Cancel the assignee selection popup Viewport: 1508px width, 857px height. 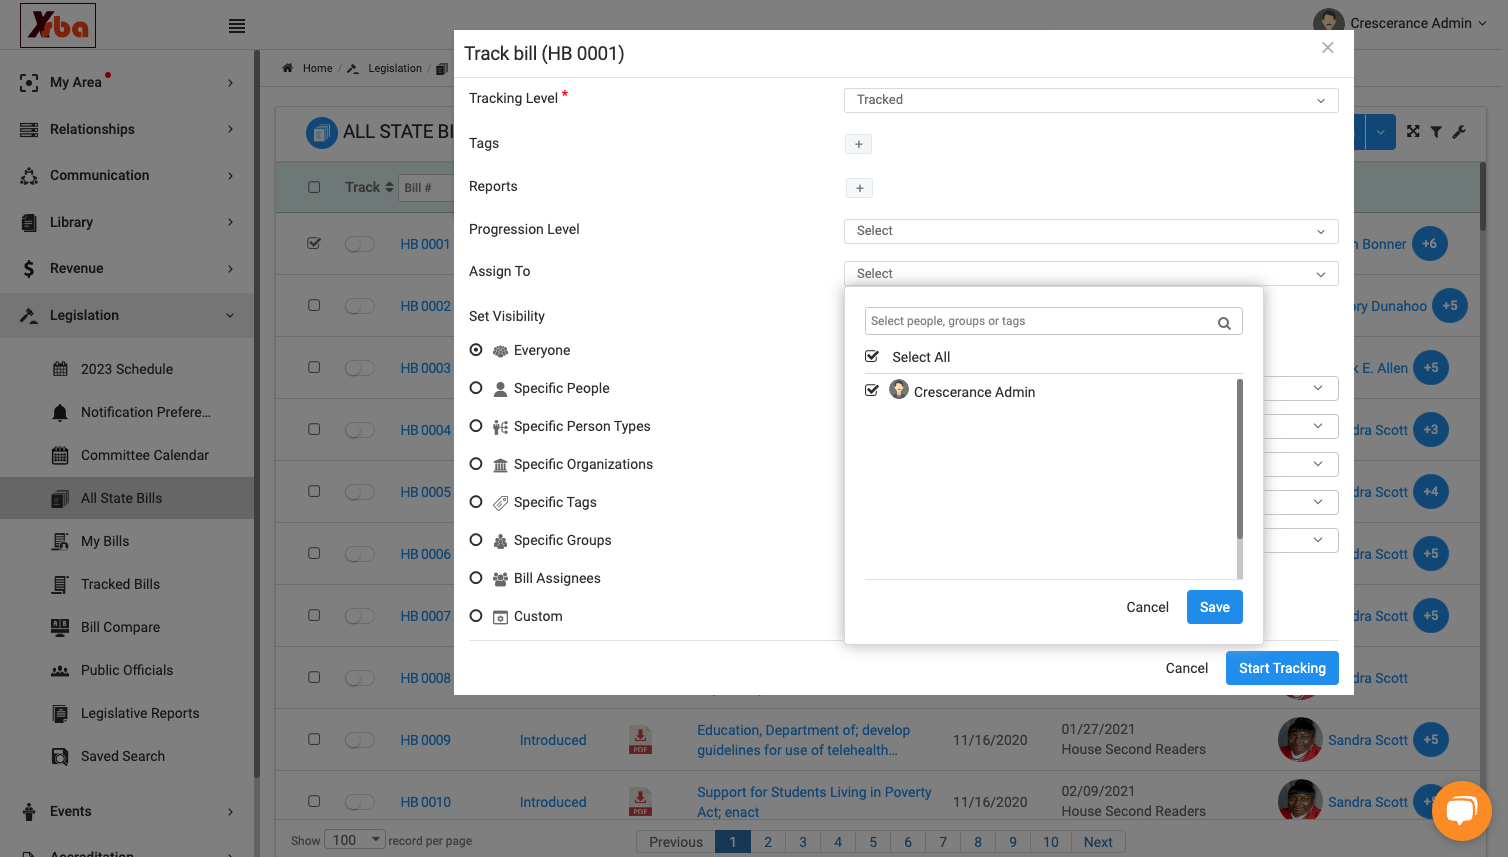click(1147, 607)
